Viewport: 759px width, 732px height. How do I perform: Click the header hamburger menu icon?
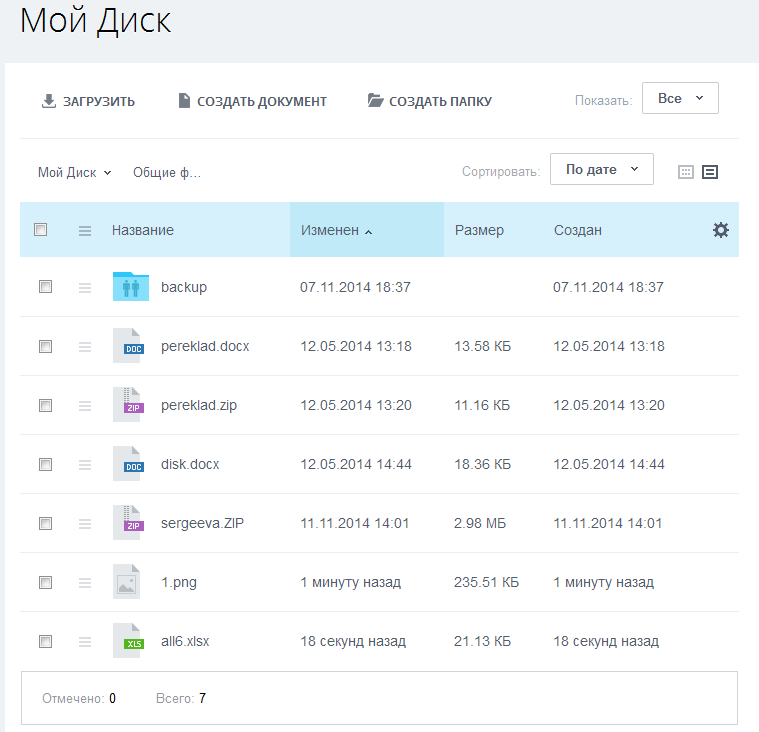[x=85, y=230]
